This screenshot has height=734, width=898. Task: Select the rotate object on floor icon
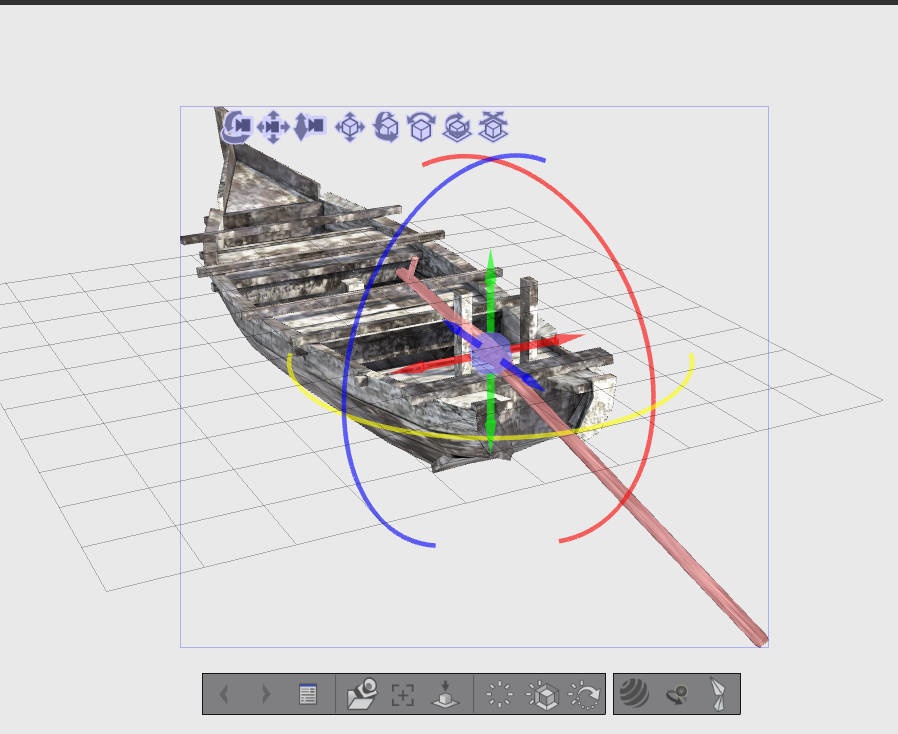coord(457,127)
